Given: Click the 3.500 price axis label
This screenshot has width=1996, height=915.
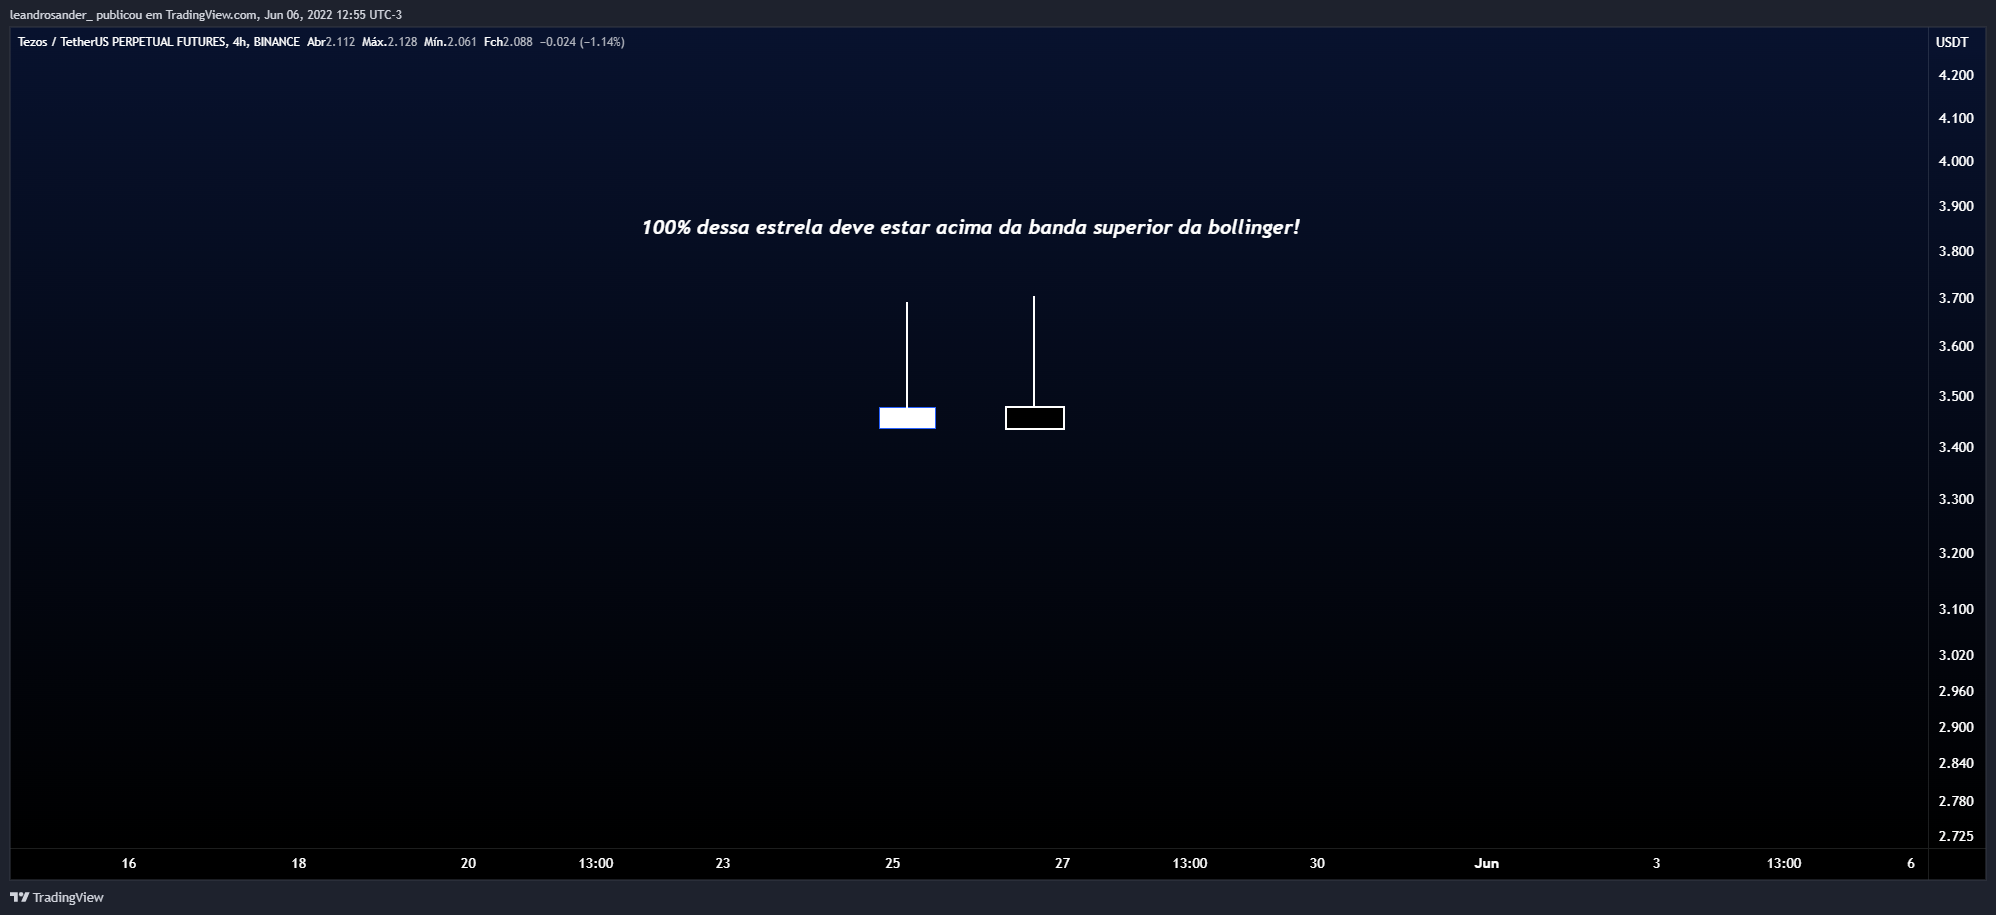Looking at the screenshot, I should pos(1956,396).
